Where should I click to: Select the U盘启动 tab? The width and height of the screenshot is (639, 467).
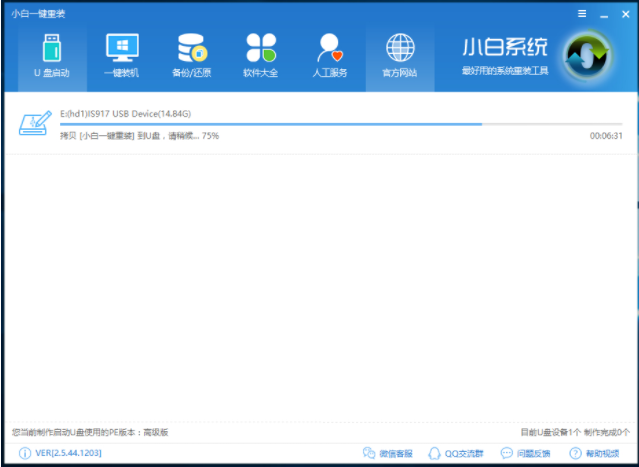(x=51, y=56)
